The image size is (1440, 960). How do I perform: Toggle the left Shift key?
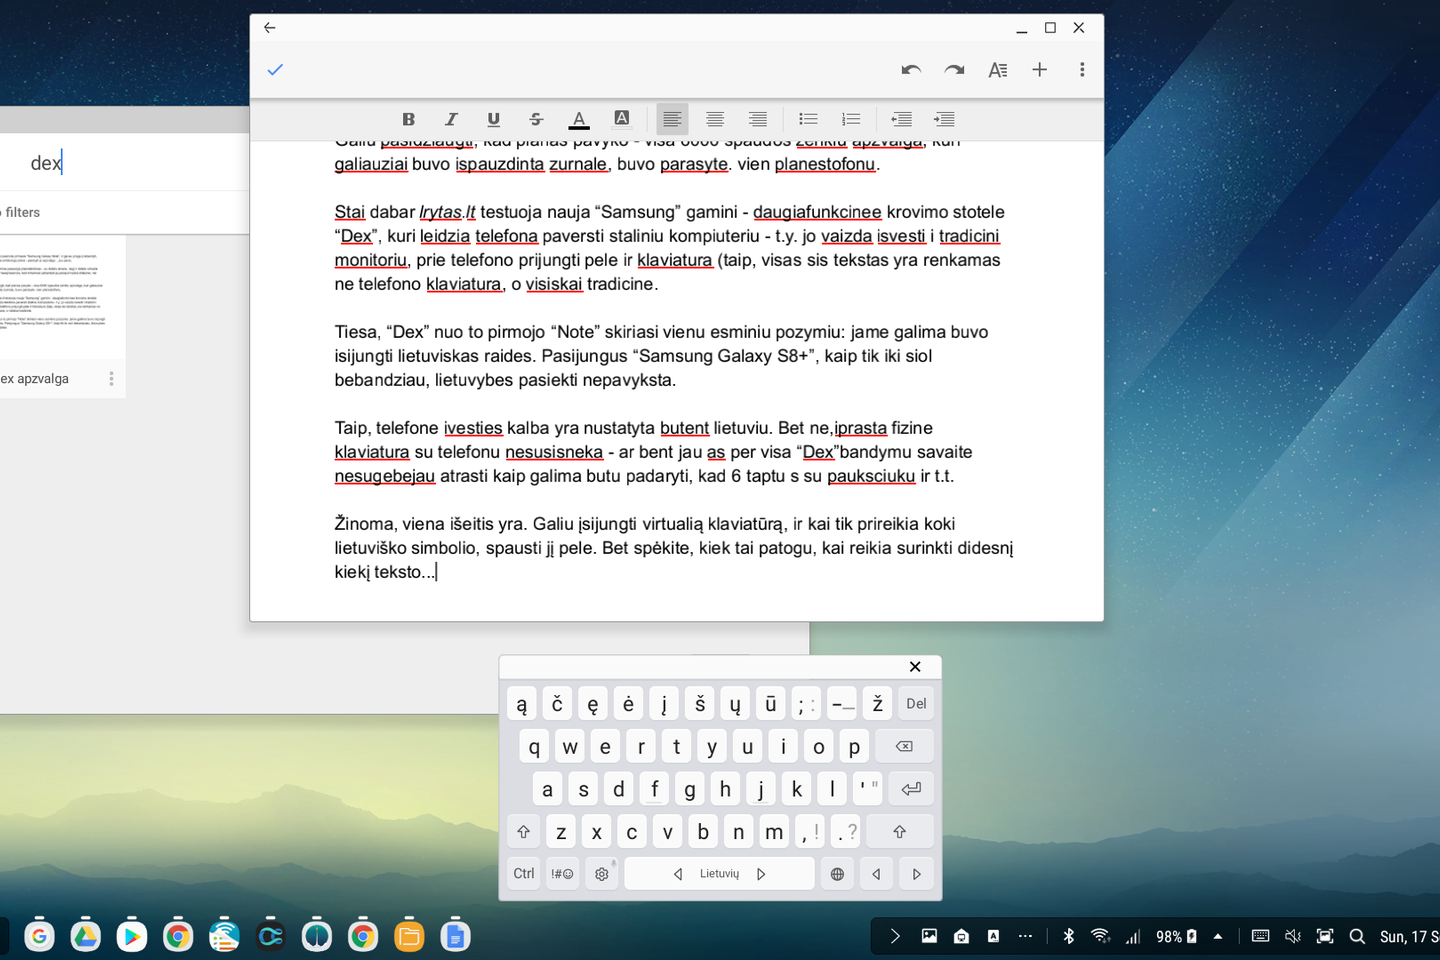coord(523,832)
